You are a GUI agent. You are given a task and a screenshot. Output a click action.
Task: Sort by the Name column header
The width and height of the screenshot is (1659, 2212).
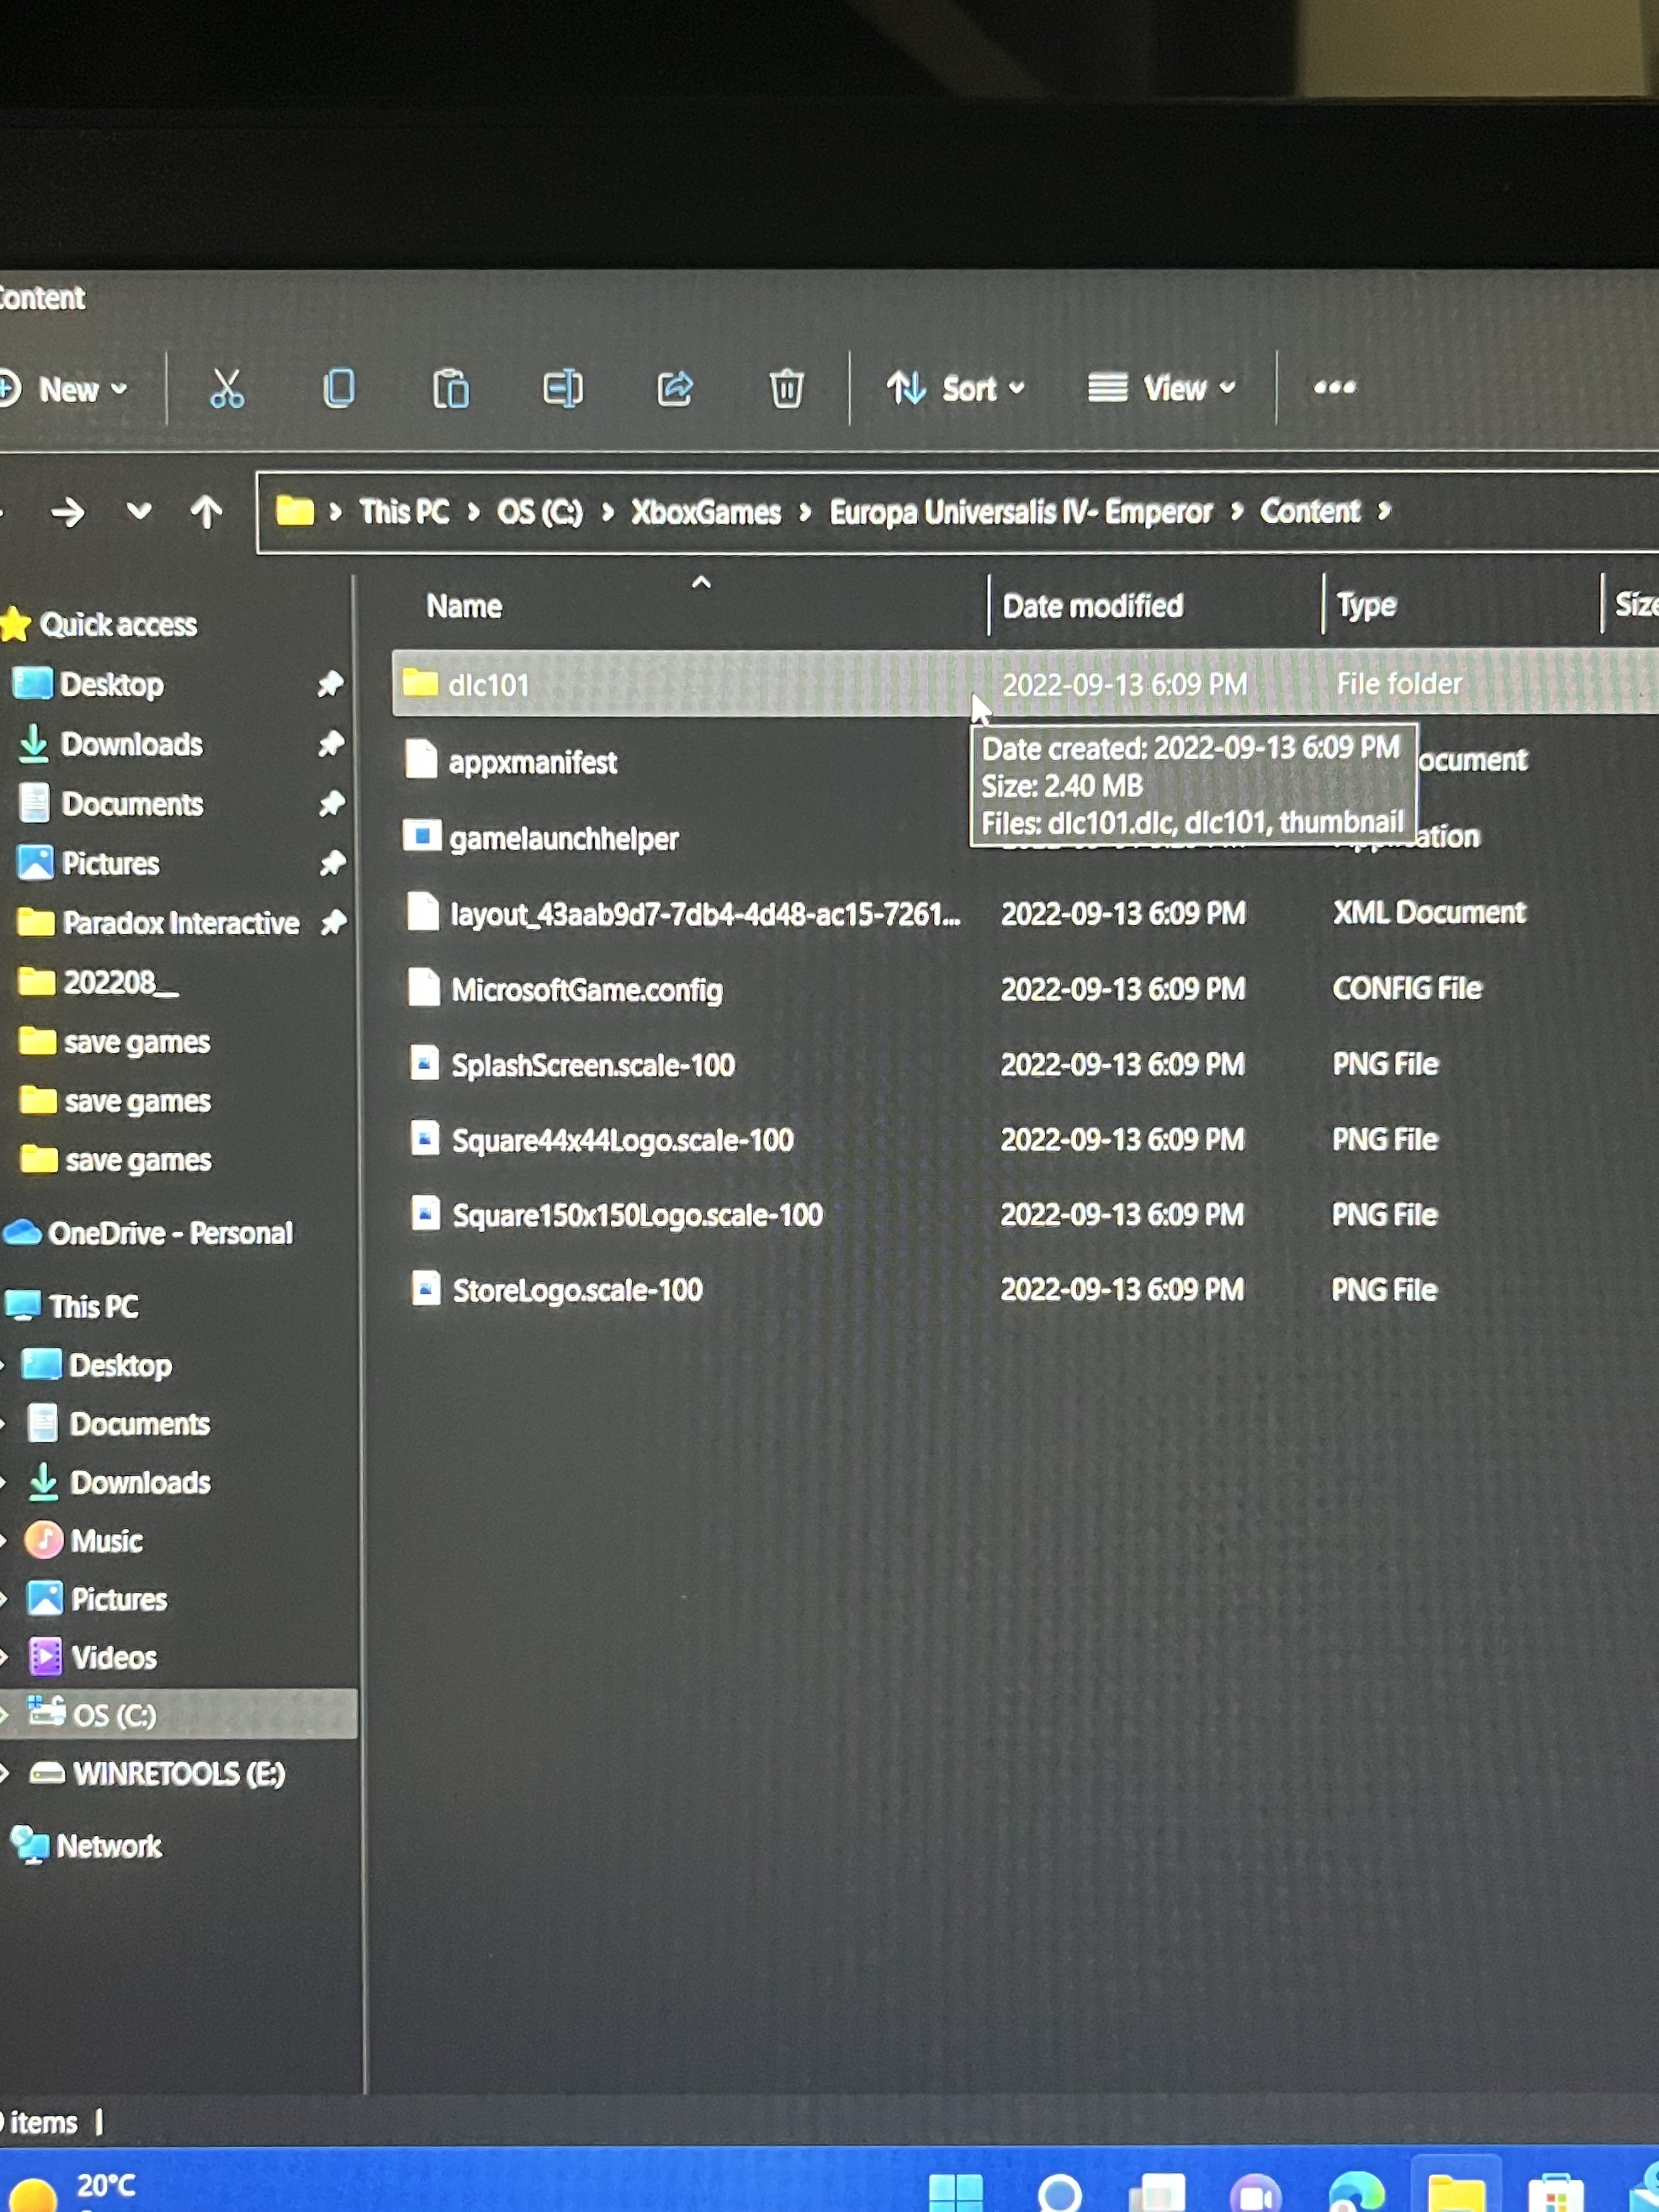(465, 607)
